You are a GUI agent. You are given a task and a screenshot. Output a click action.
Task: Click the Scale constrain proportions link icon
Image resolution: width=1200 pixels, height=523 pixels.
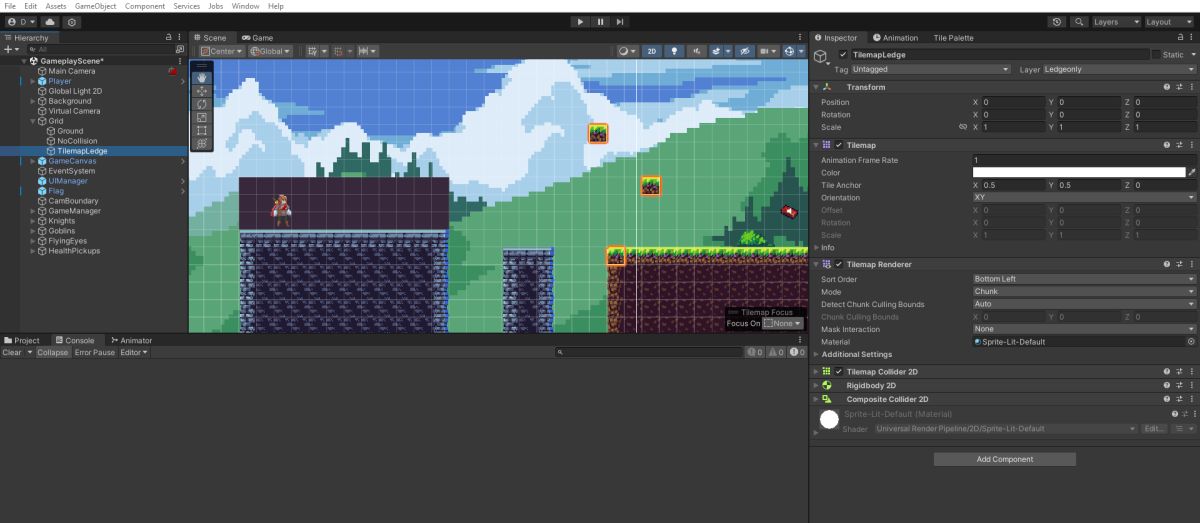[x=963, y=127]
